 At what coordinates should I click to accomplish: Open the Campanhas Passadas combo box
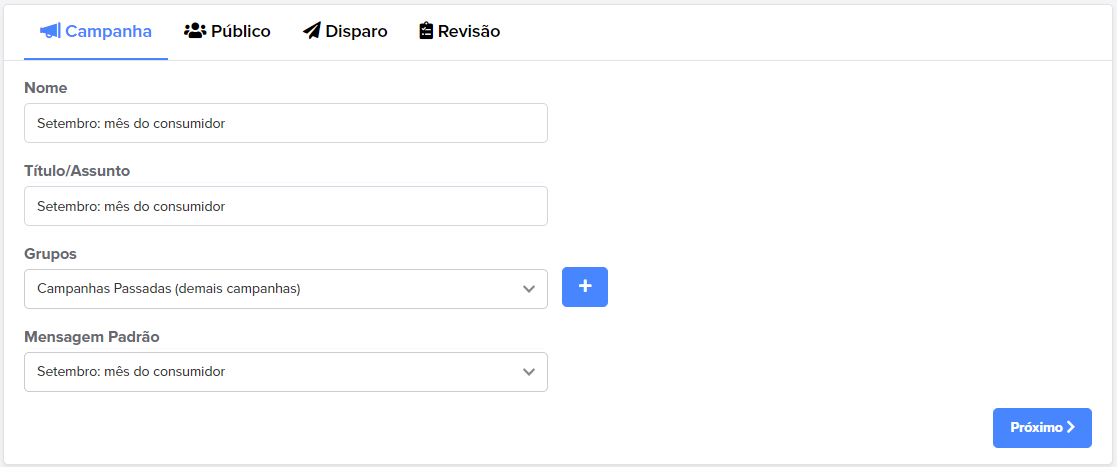pyautogui.click(x=286, y=289)
